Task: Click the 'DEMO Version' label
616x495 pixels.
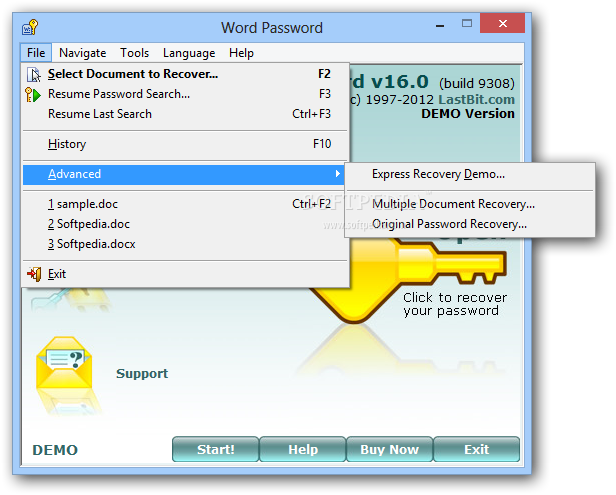Action: tap(468, 114)
